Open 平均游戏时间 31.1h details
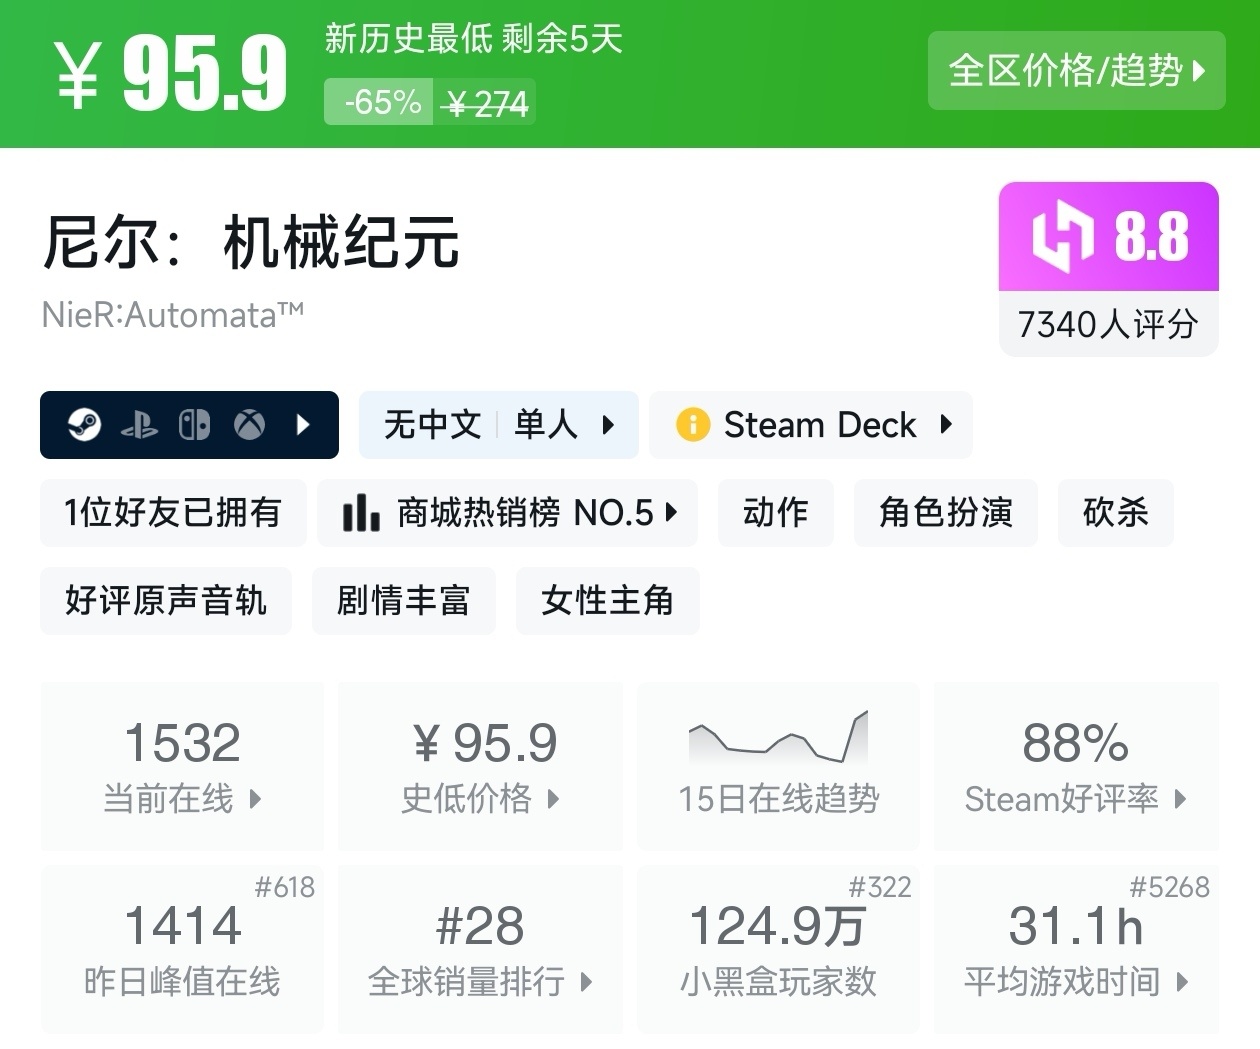 click(x=1076, y=949)
